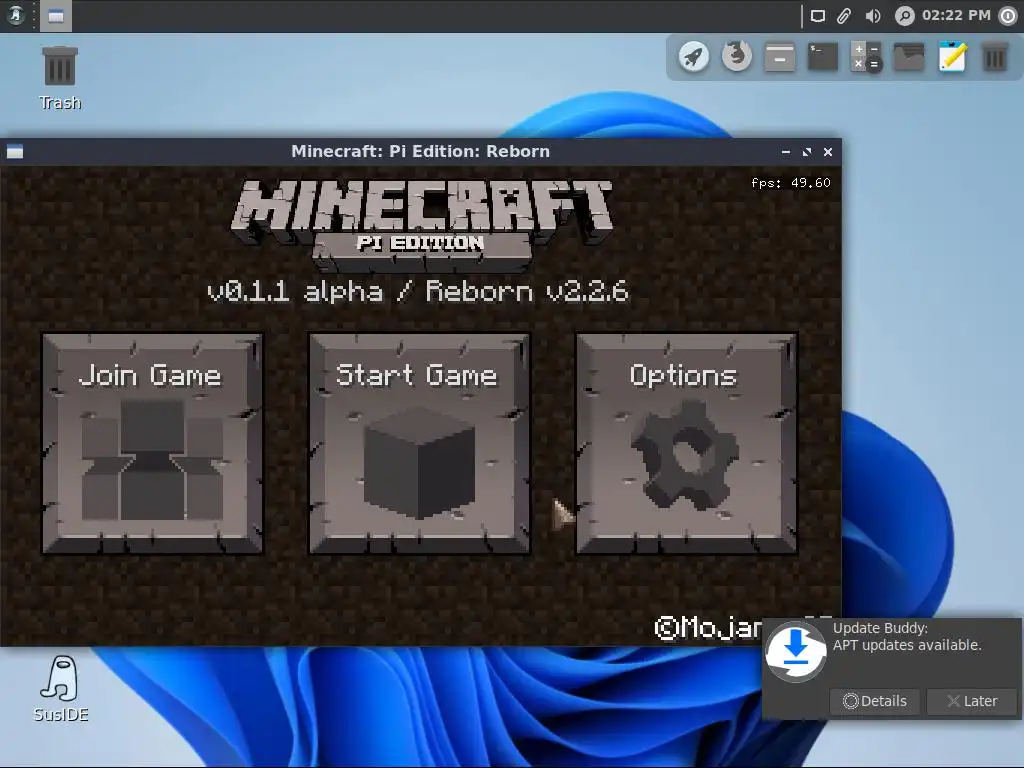The width and height of the screenshot is (1024, 768).
Task: Click the Update Buddy download icon
Action: point(796,652)
